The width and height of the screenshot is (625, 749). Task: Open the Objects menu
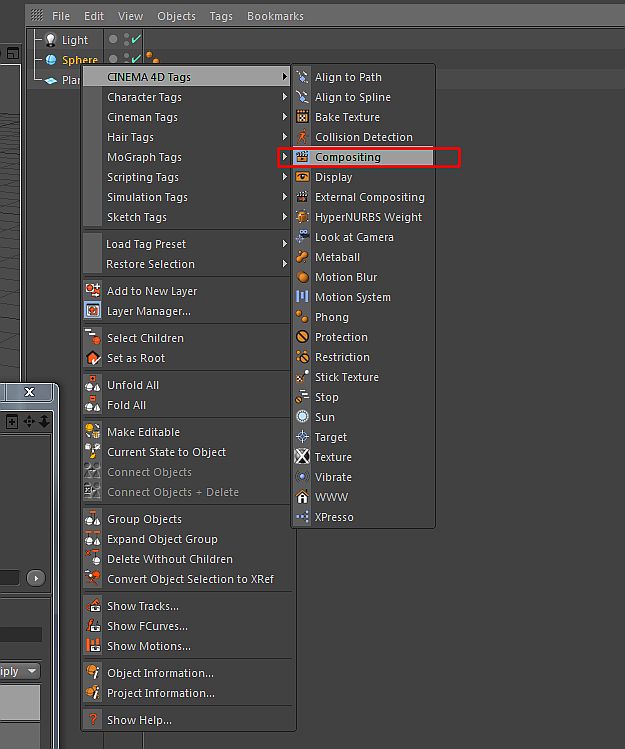[x=176, y=16]
